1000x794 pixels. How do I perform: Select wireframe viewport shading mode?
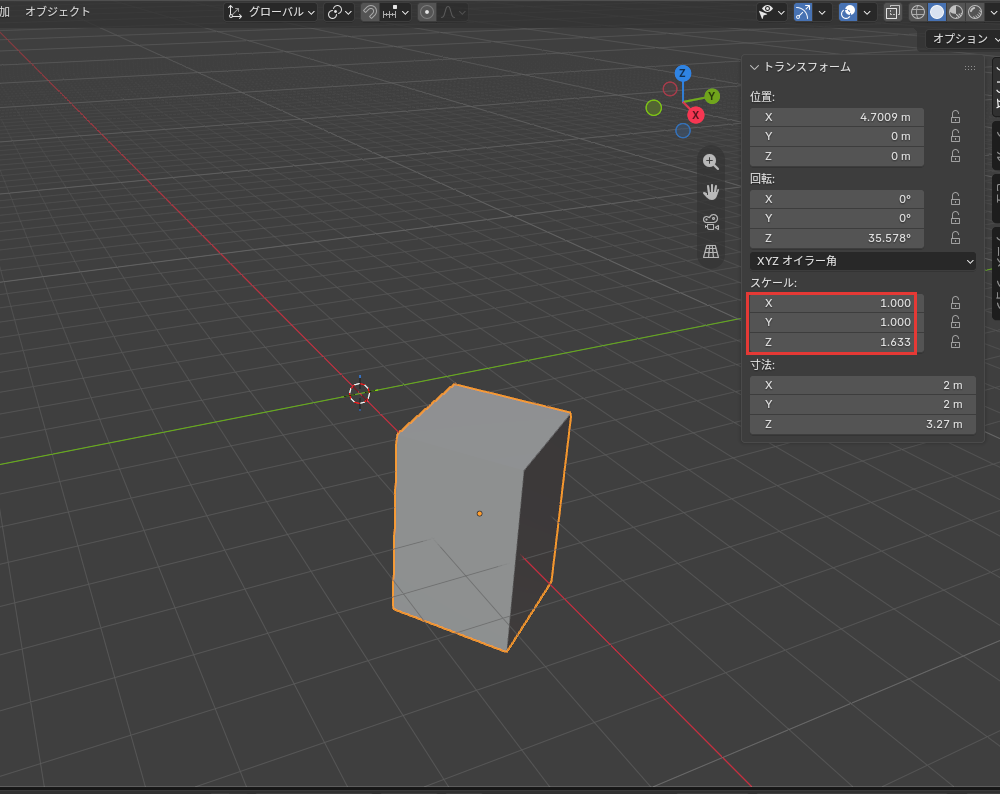(917, 12)
